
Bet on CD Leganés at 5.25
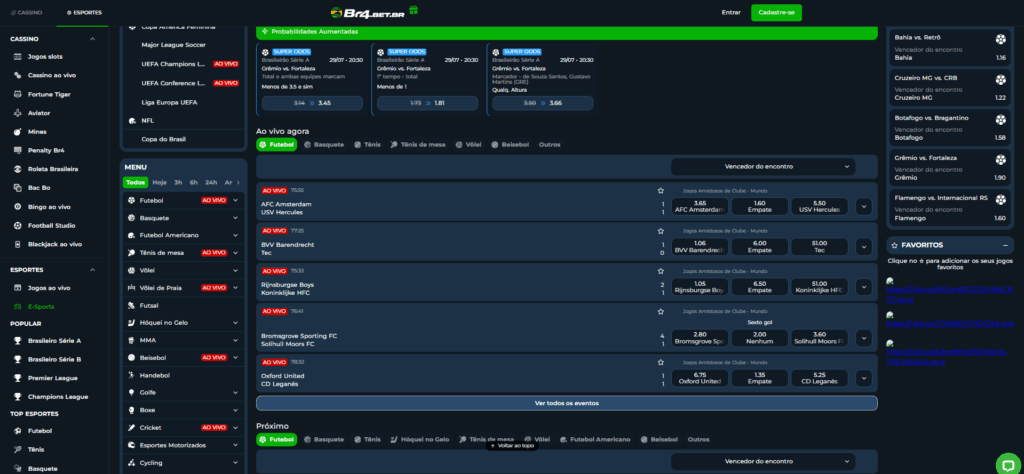click(820, 378)
